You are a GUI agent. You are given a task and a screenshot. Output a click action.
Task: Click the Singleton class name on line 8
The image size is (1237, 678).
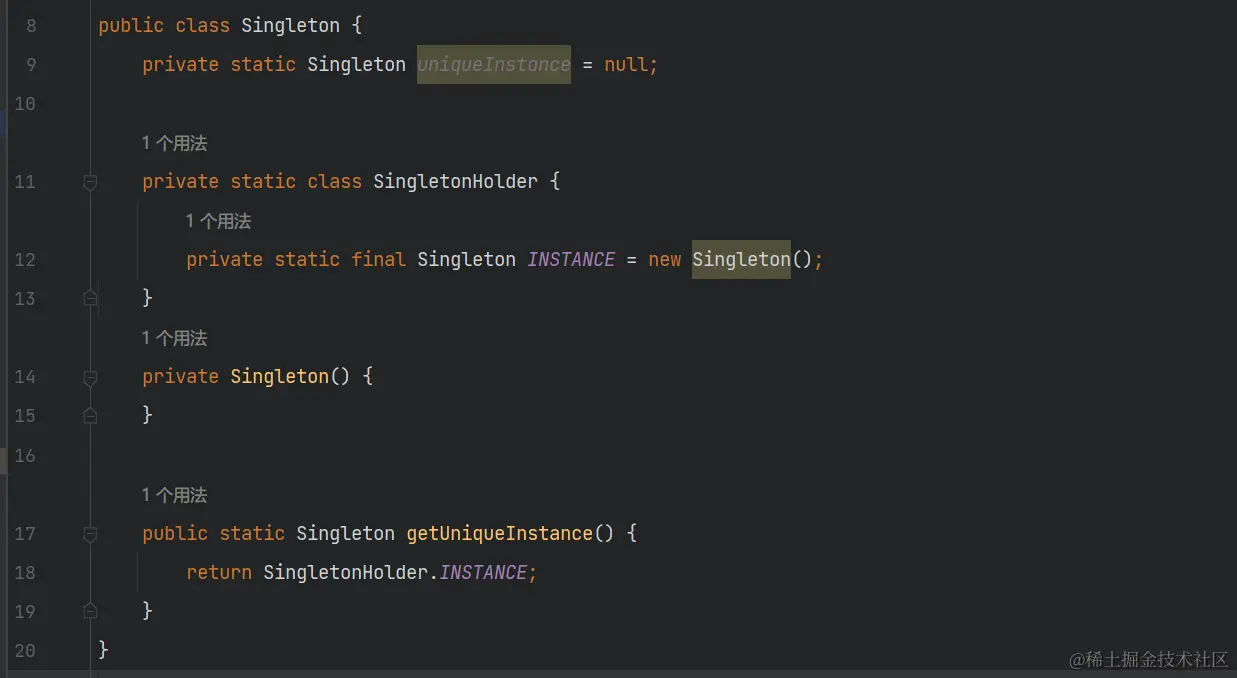pos(290,26)
